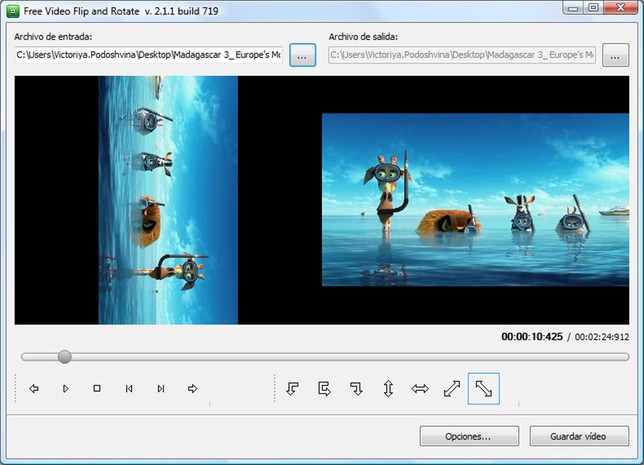This screenshot has width=644, height=465.
Task: Click the application icon in title bar
Action: [x=13, y=11]
